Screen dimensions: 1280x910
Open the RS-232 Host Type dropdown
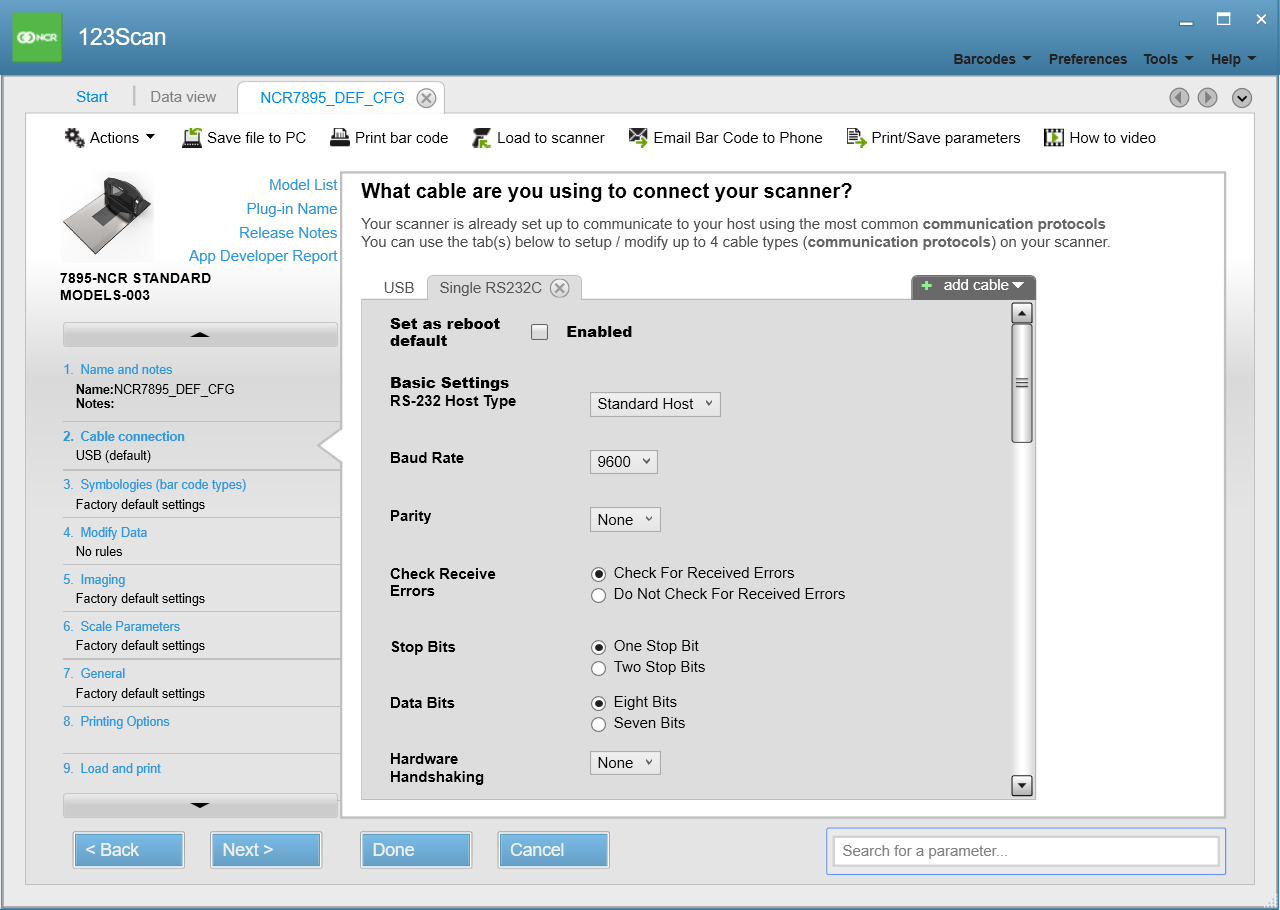tap(655, 404)
